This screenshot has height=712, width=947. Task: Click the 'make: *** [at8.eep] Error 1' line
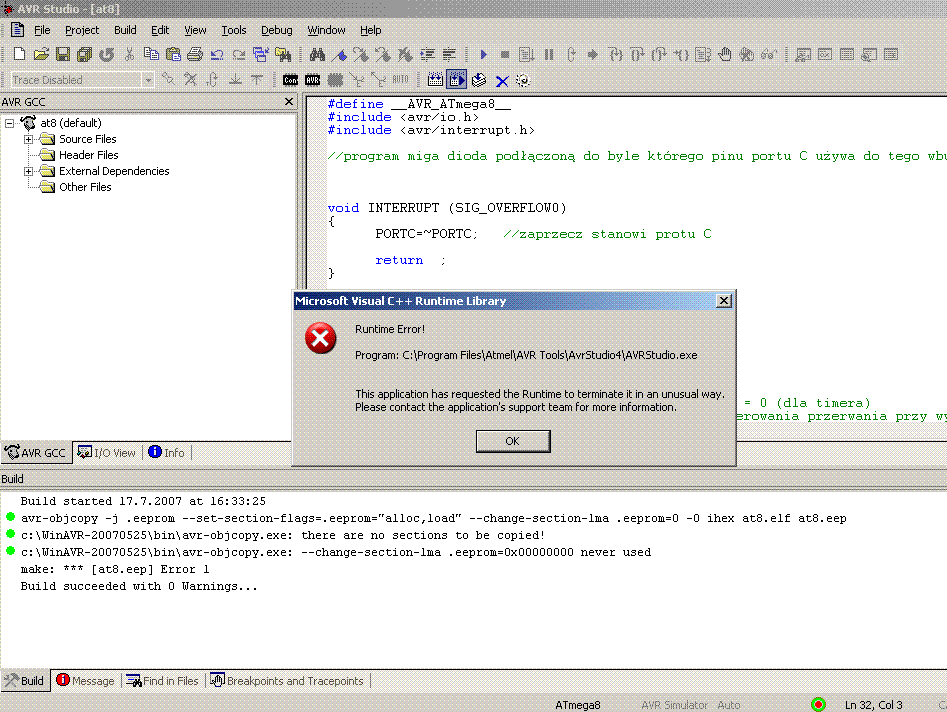pos(115,569)
